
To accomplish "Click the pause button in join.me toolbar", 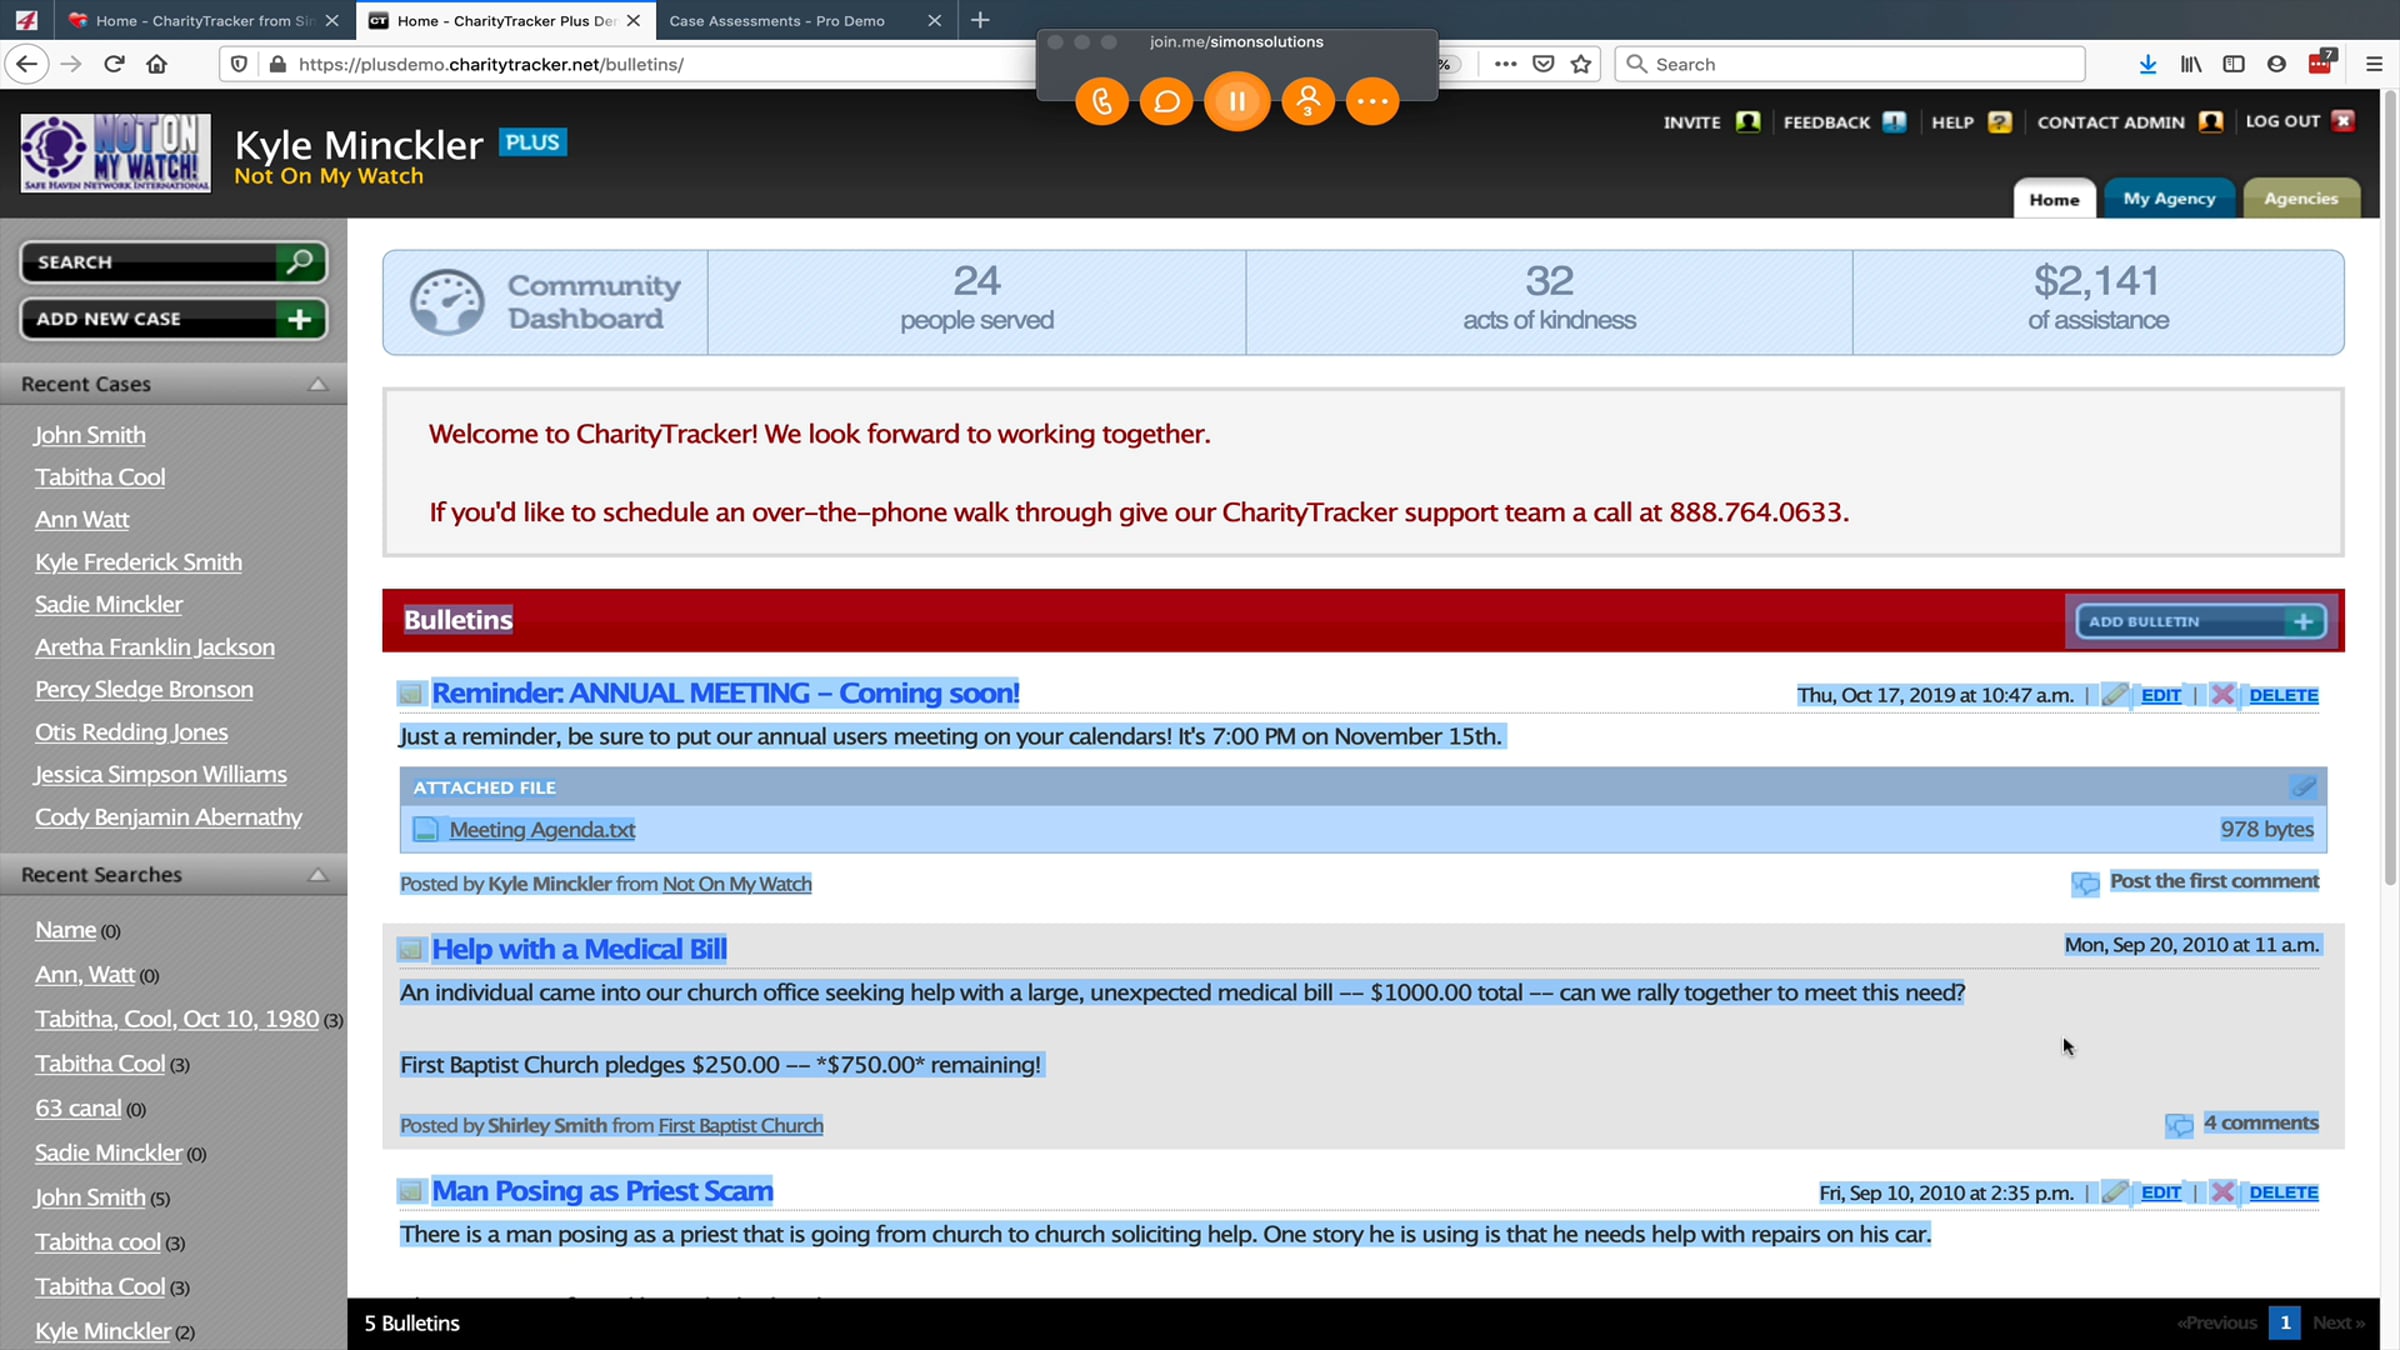I will (x=1237, y=101).
